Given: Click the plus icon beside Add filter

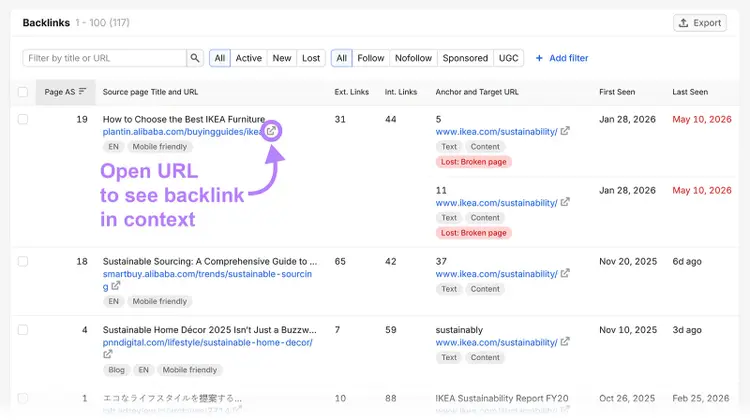Looking at the screenshot, I should pyautogui.click(x=539, y=58).
